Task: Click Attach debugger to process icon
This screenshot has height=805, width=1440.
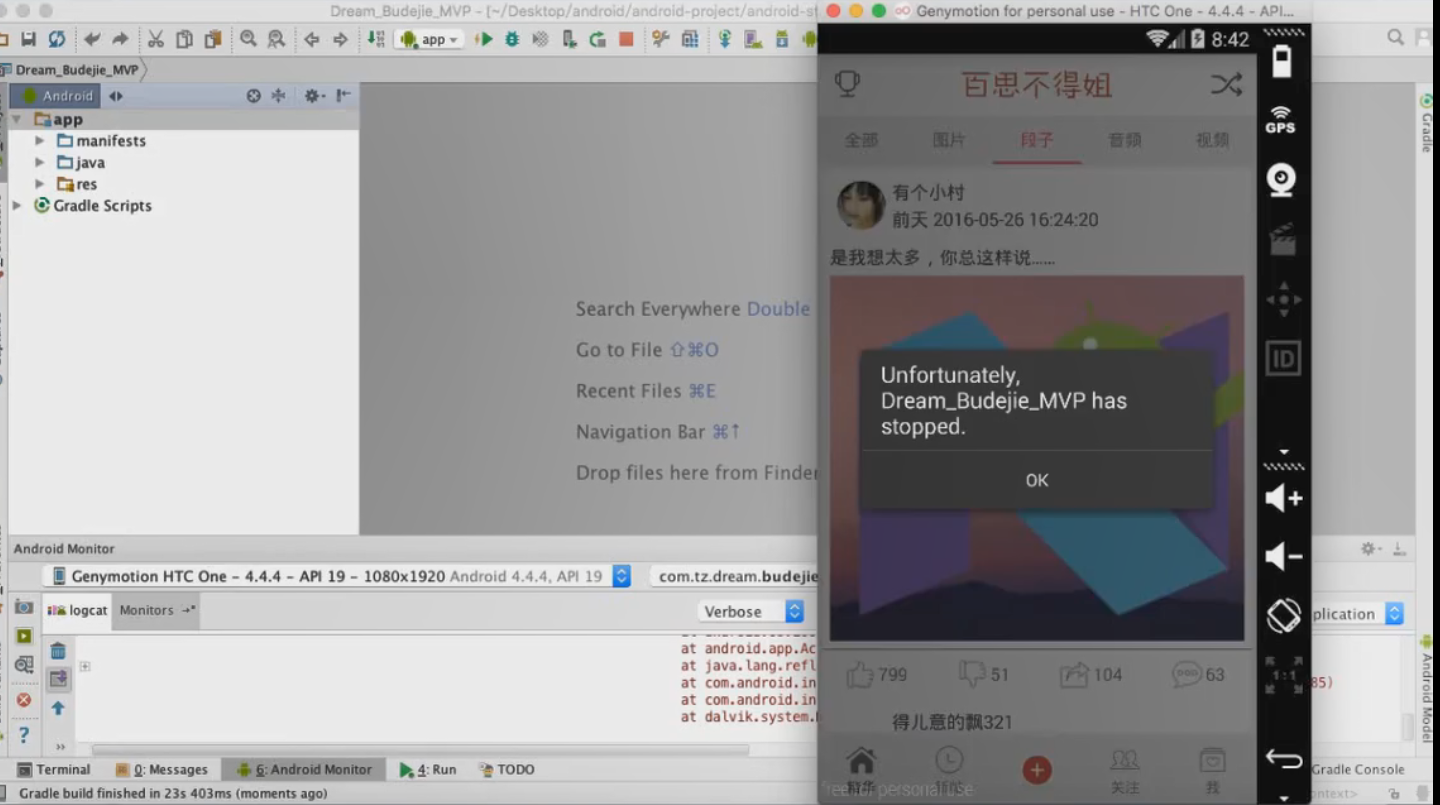Action: coord(569,39)
